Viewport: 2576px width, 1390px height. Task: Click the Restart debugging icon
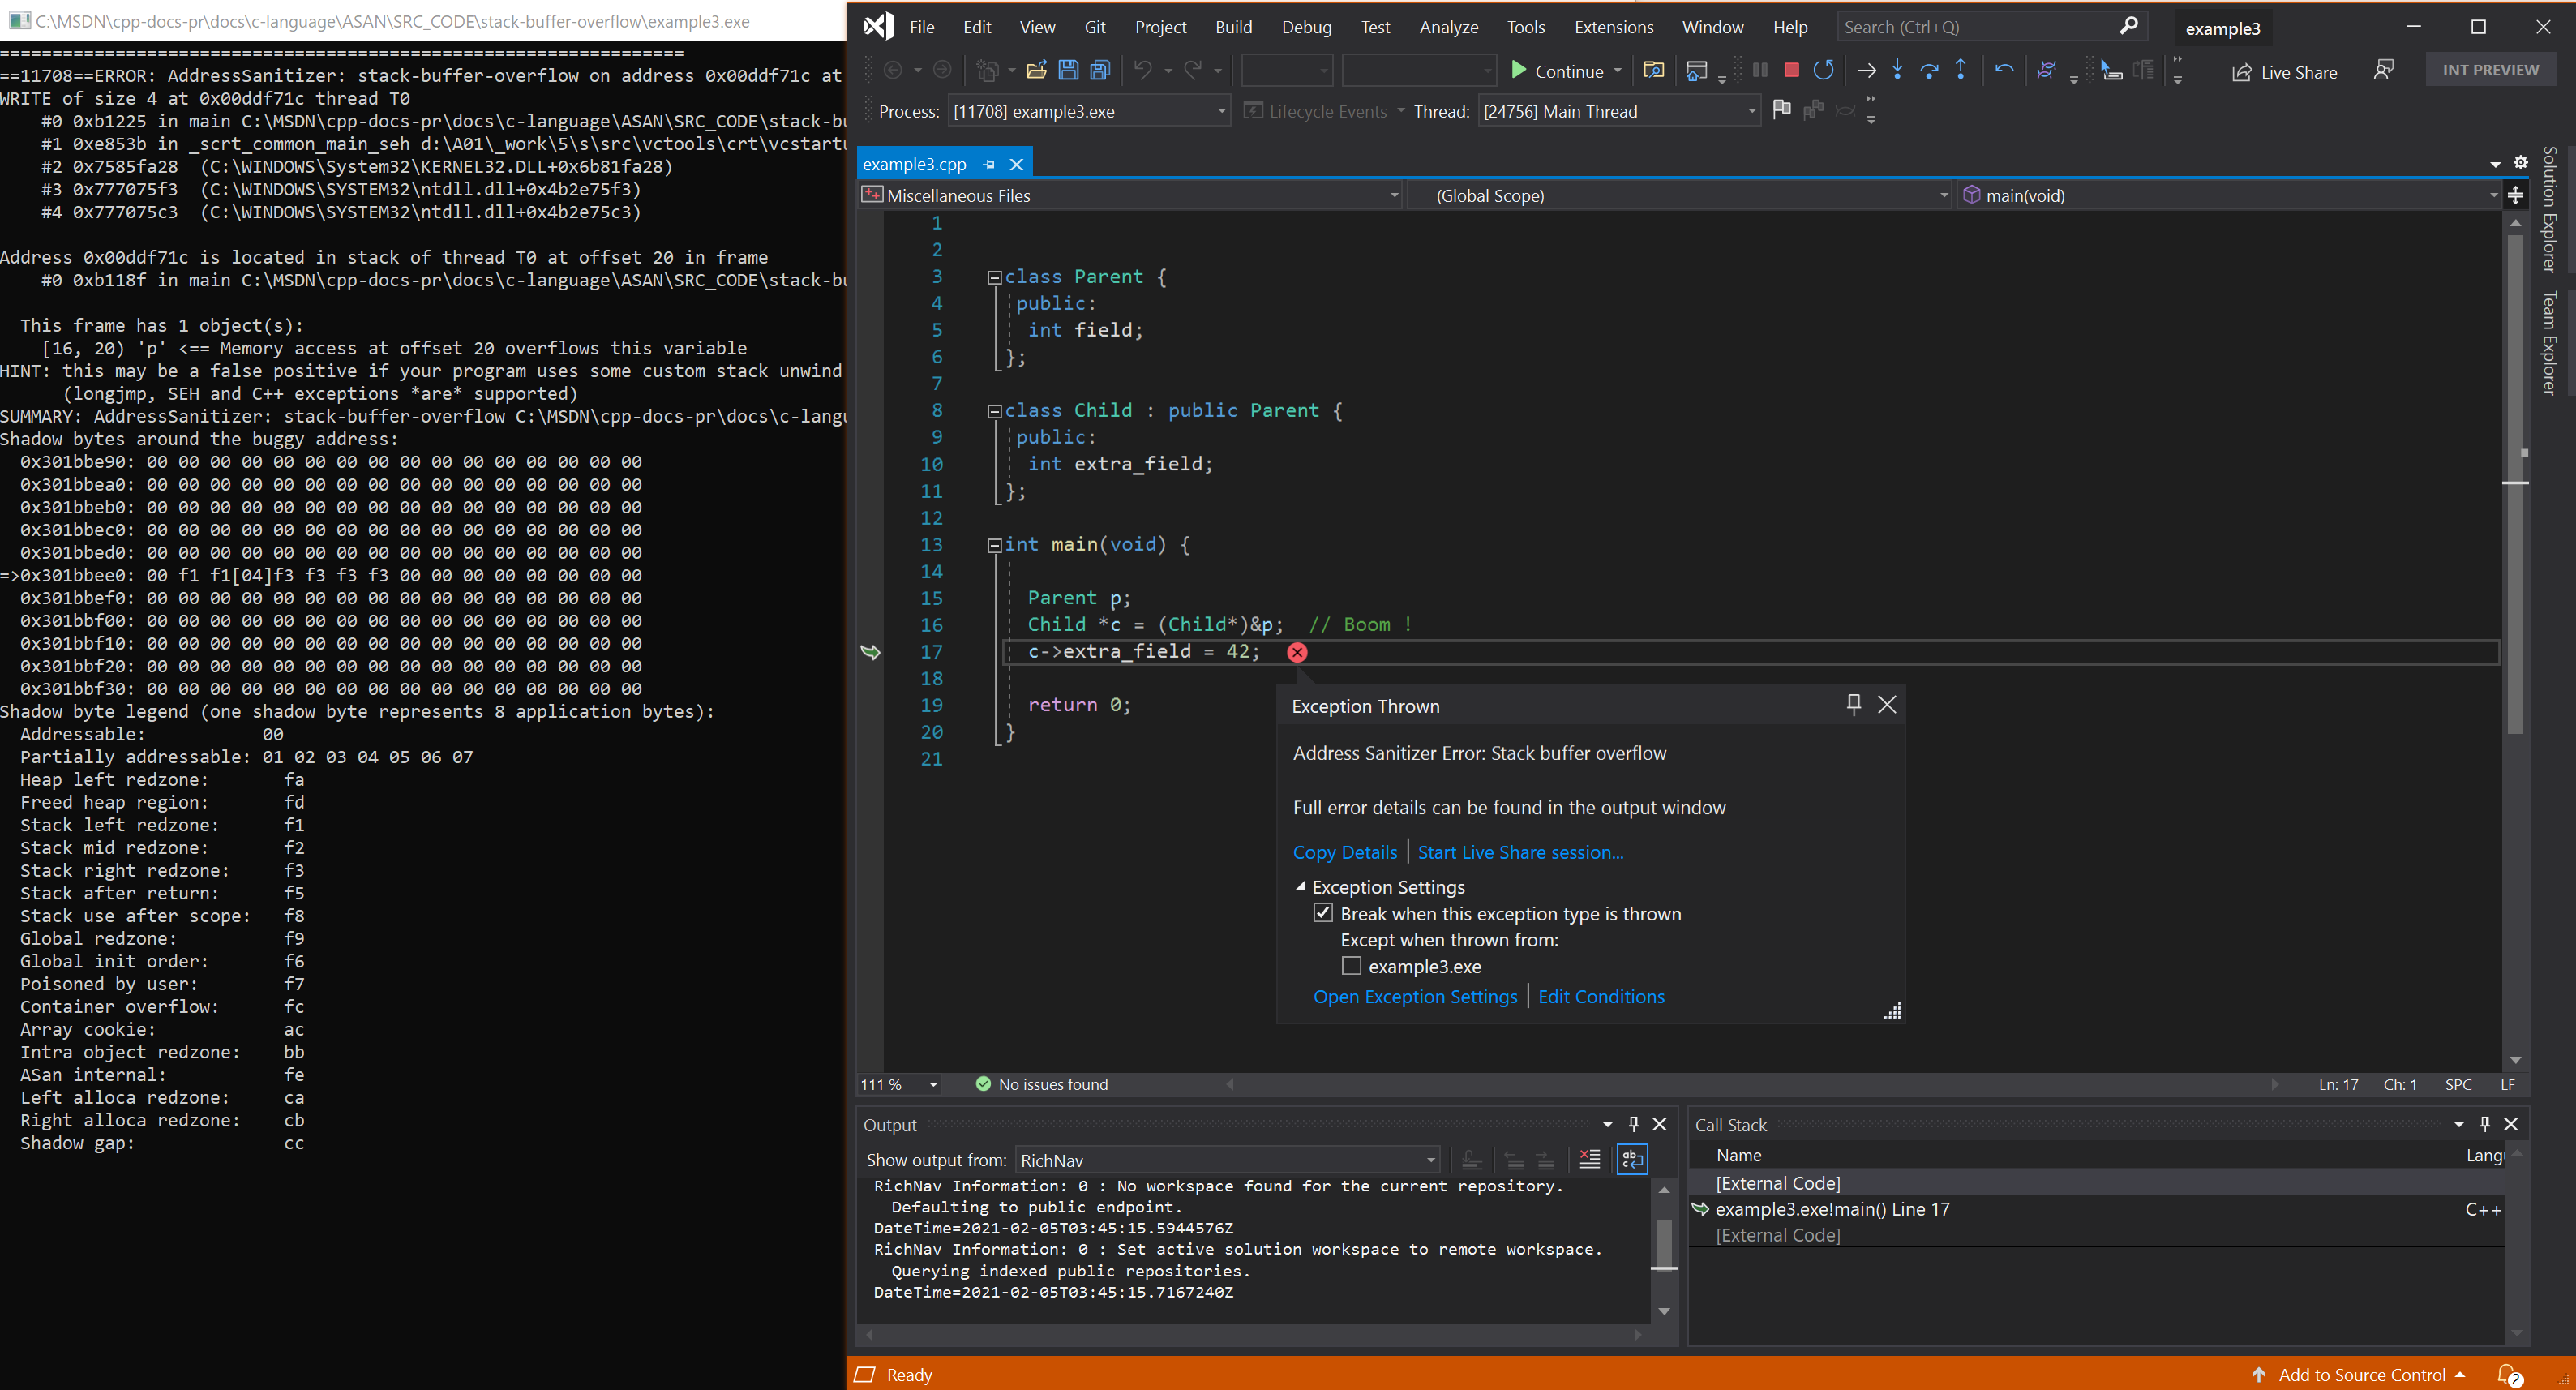click(x=1822, y=71)
